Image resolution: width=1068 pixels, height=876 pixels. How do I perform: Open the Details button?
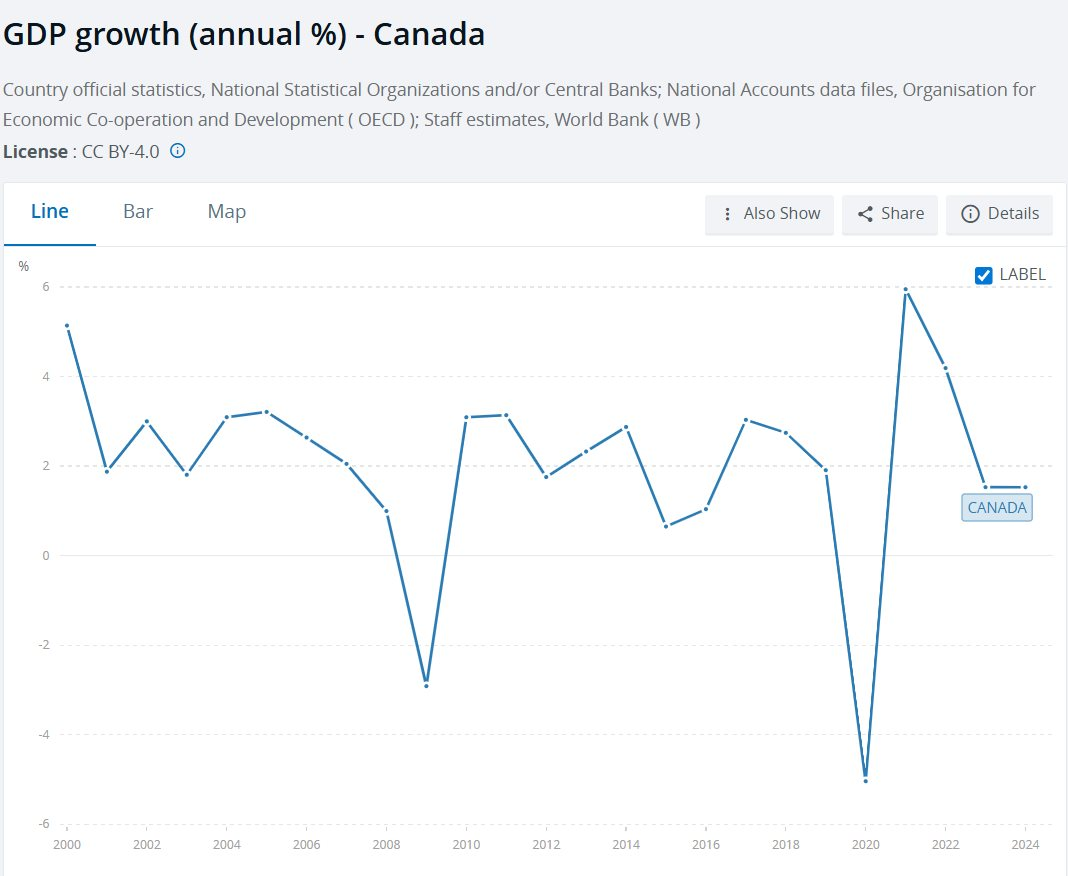(999, 214)
